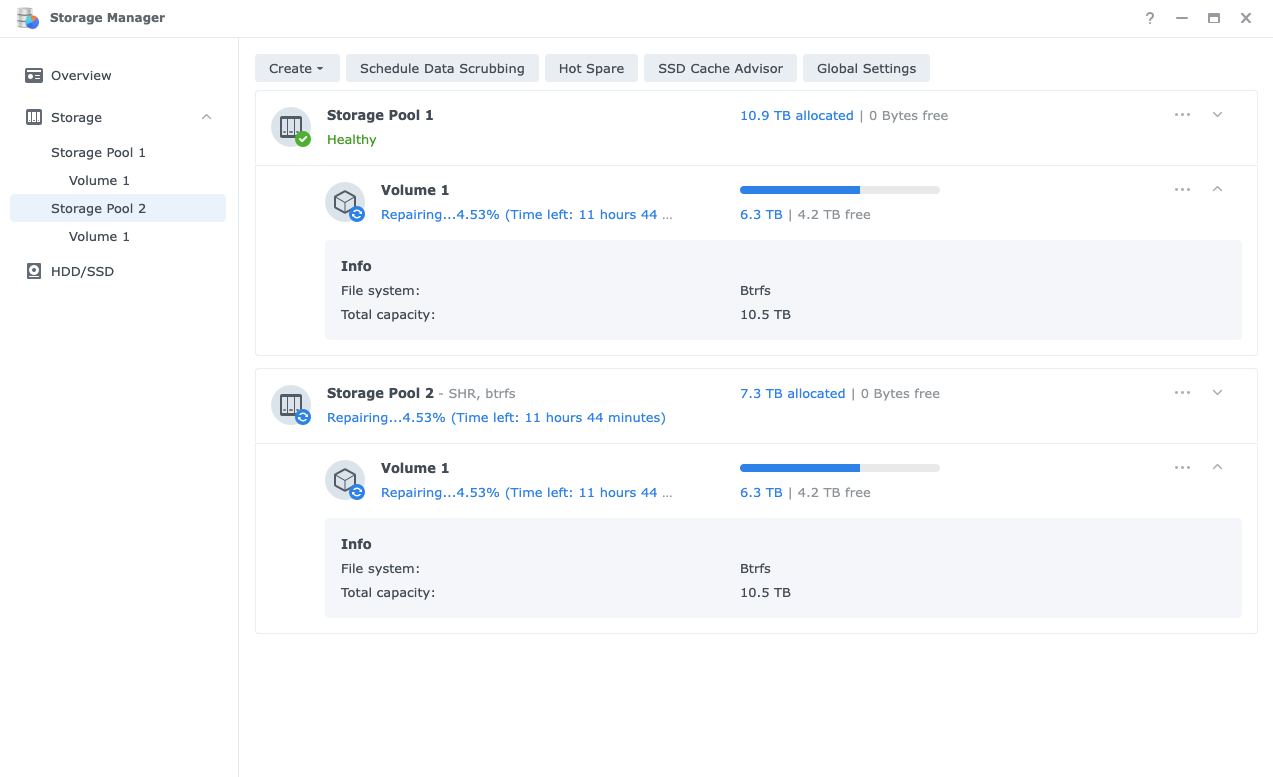Click the 10.9 TB allocated link
The width and height of the screenshot is (1273, 777).
796,115
